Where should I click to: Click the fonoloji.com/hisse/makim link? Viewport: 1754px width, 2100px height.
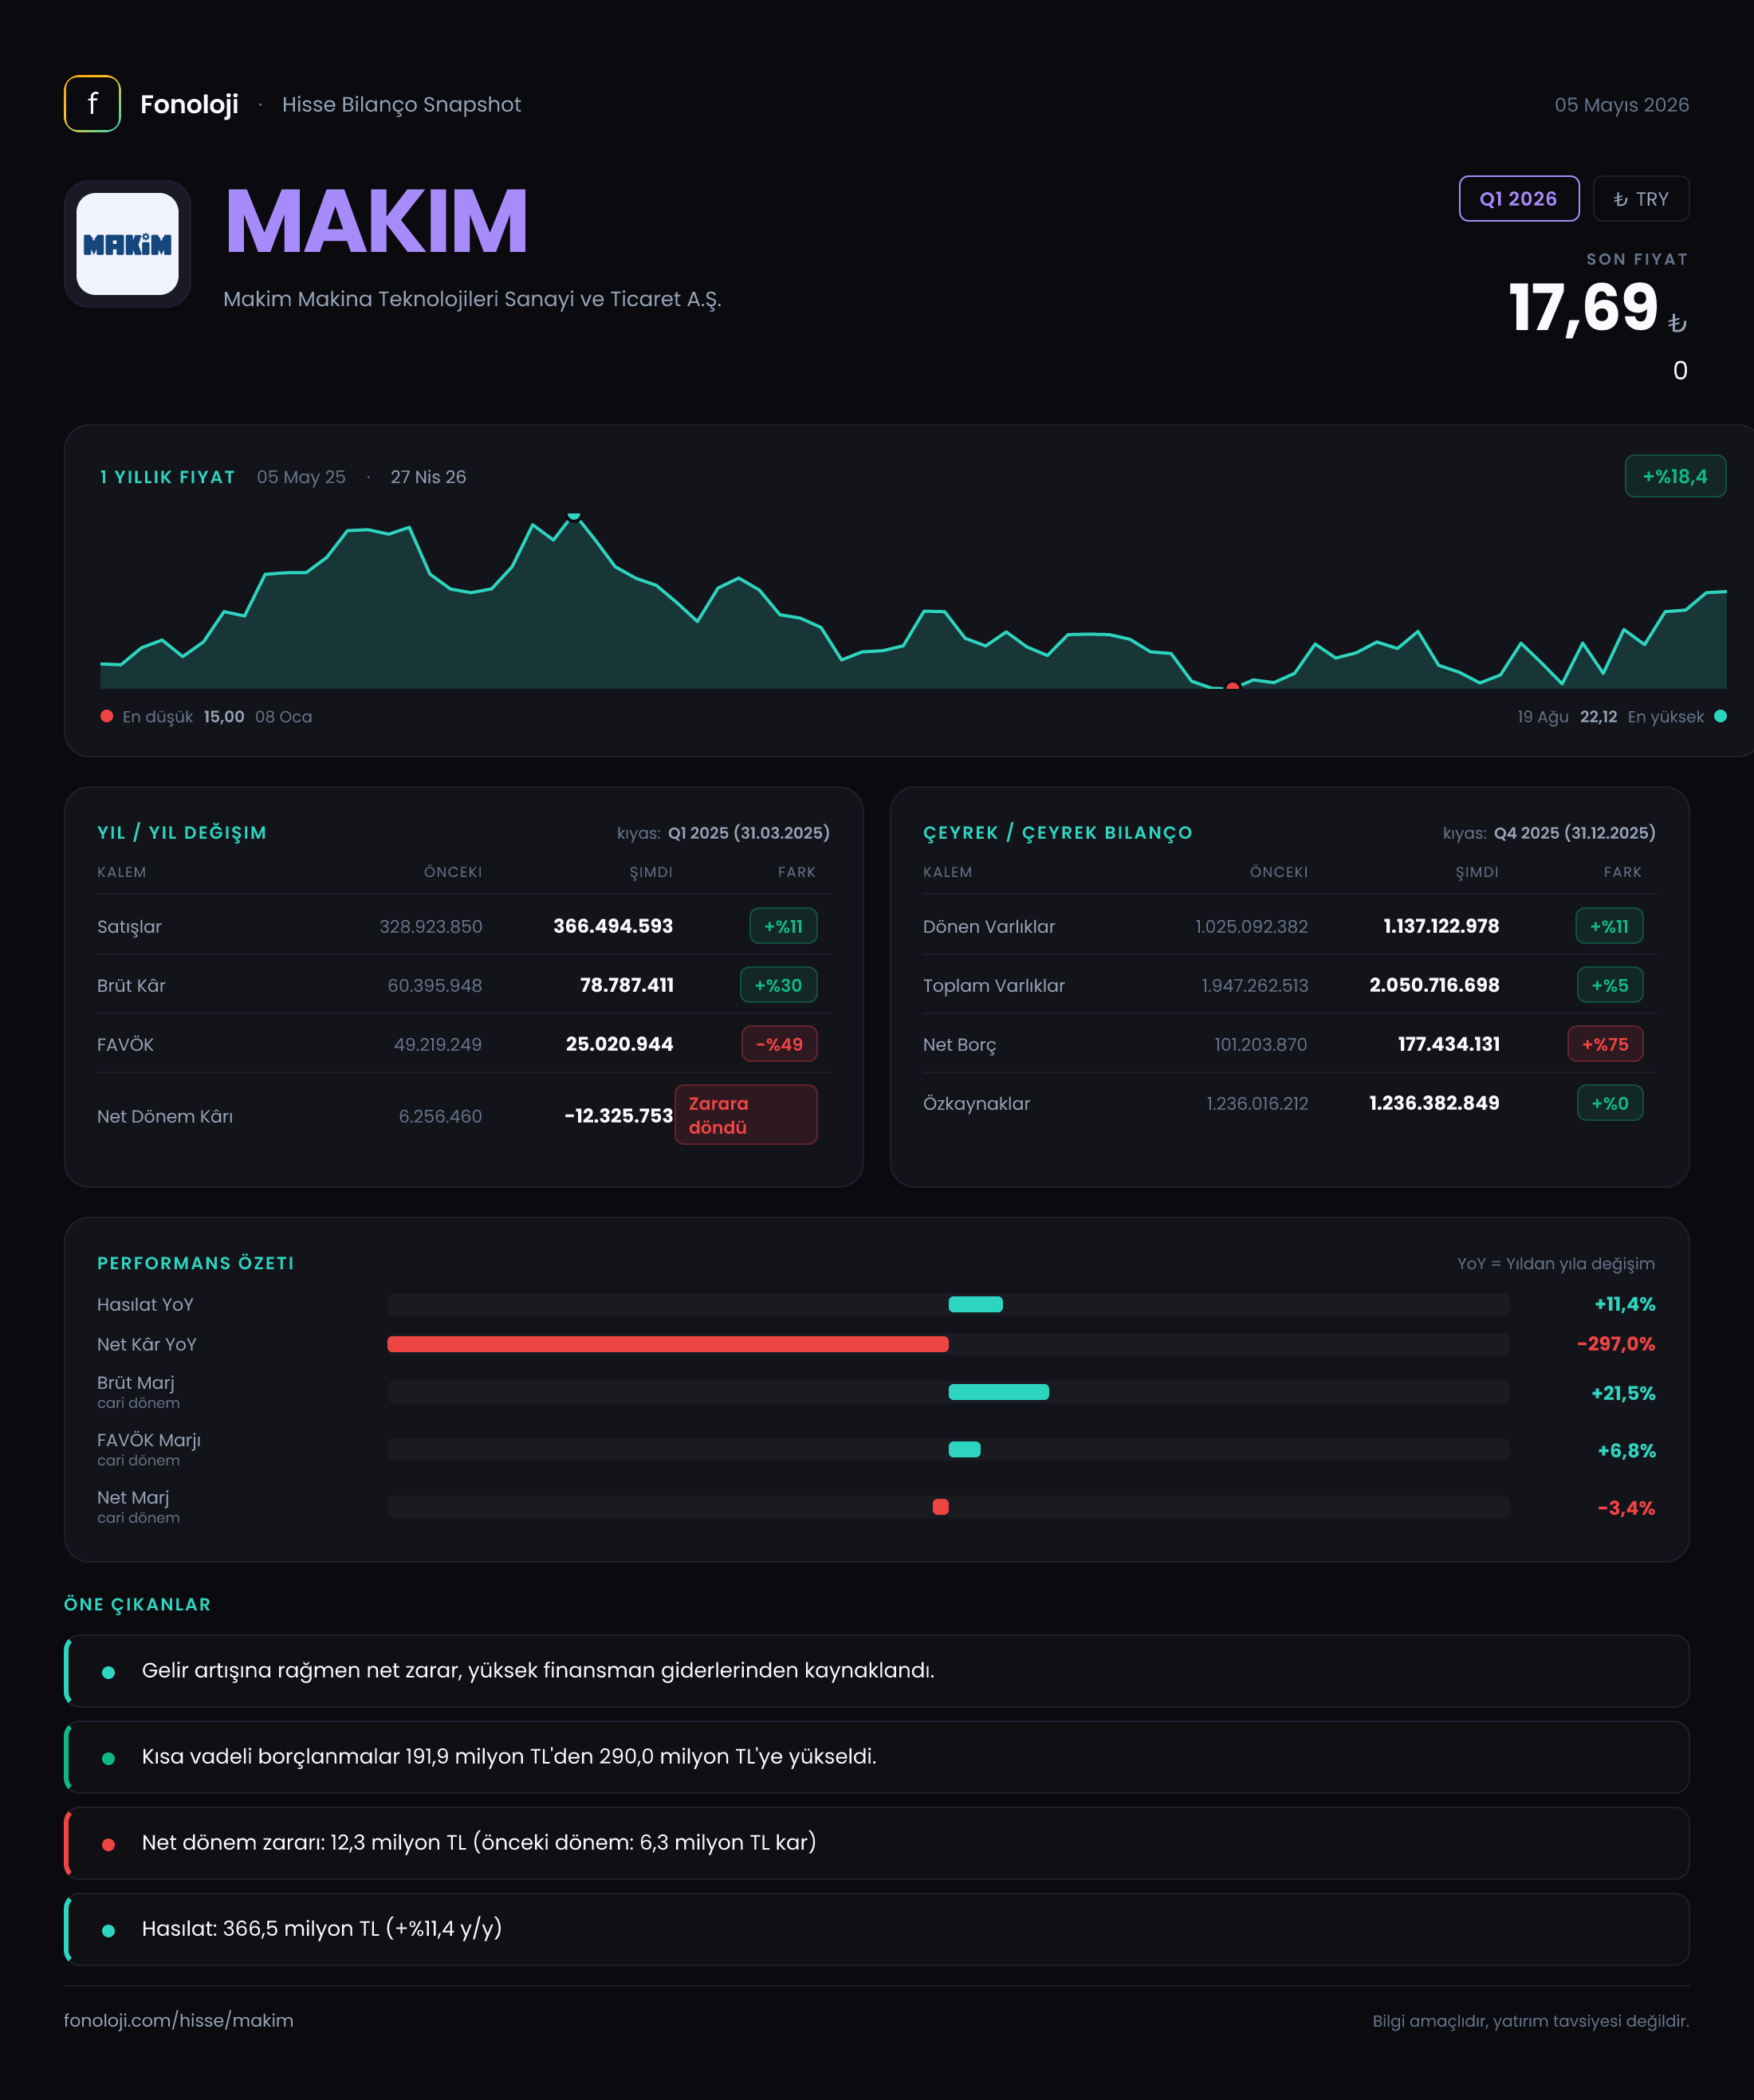point(179,2020)
